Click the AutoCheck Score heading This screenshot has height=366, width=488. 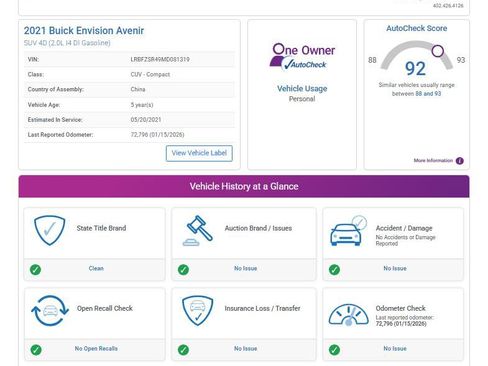417,28
